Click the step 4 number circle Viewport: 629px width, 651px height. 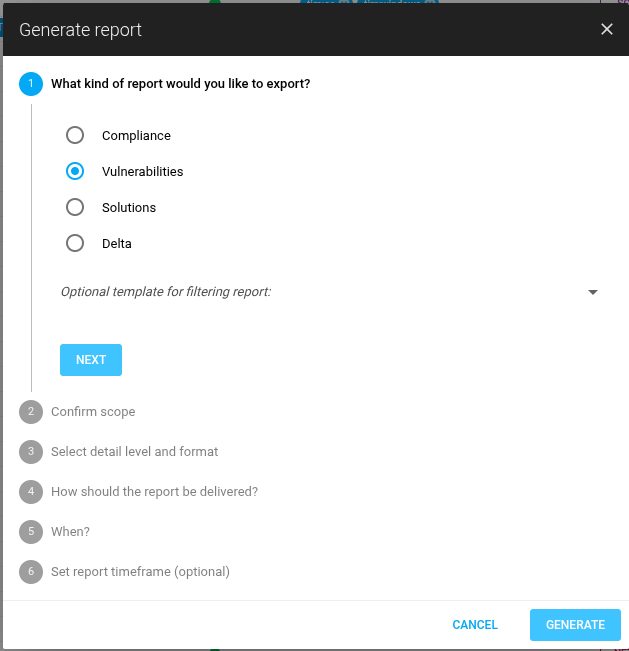(31, 492)
